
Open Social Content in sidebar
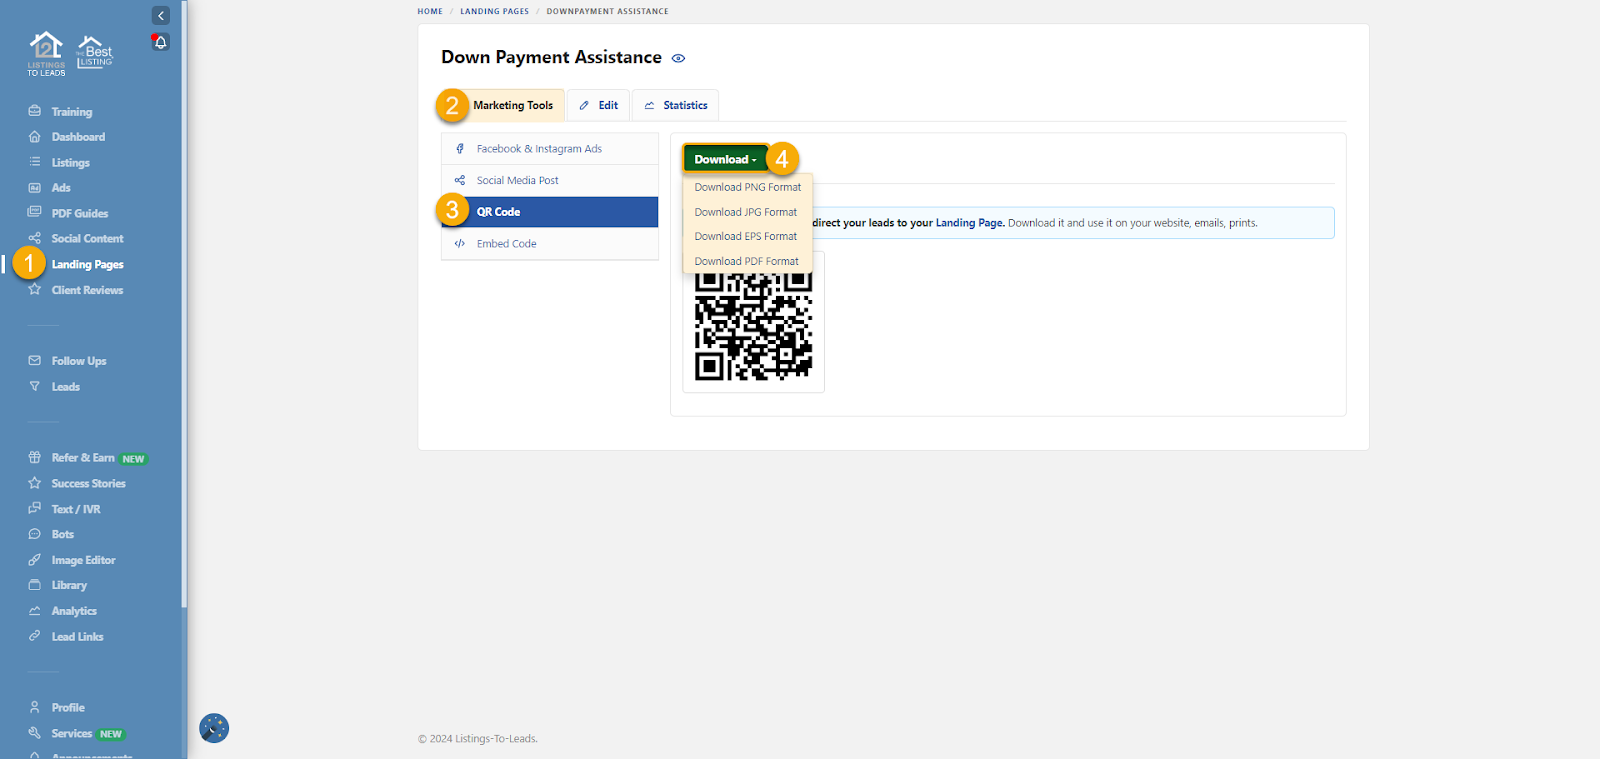click(x=88, y=239)
